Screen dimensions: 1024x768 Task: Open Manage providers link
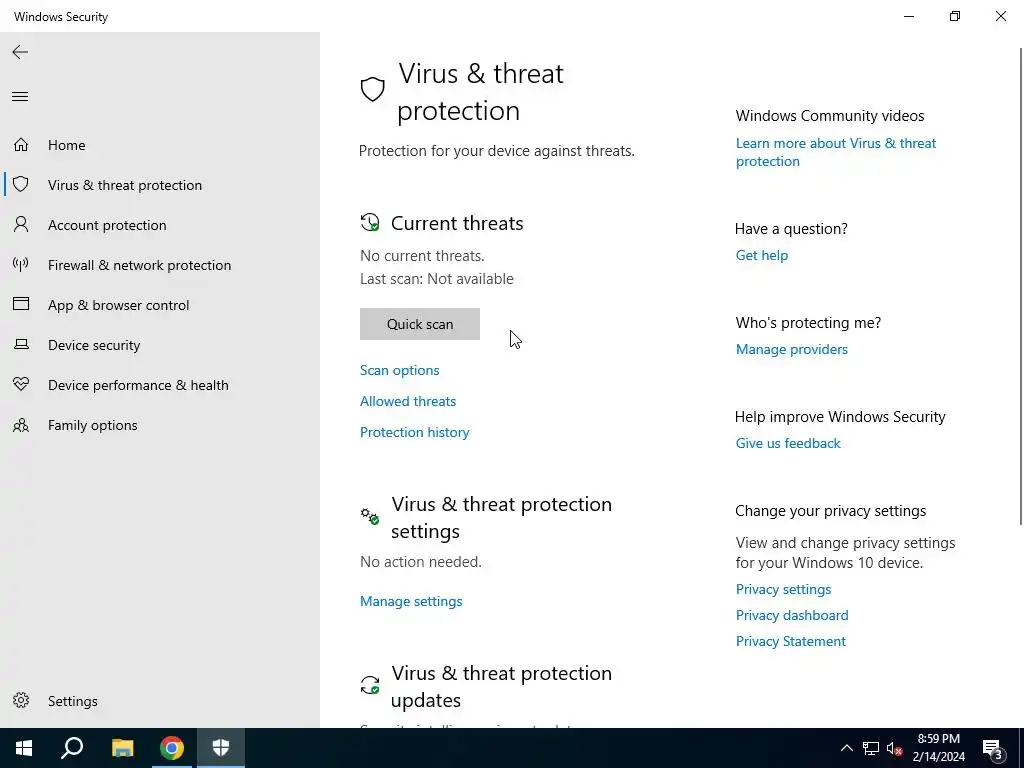792,349
